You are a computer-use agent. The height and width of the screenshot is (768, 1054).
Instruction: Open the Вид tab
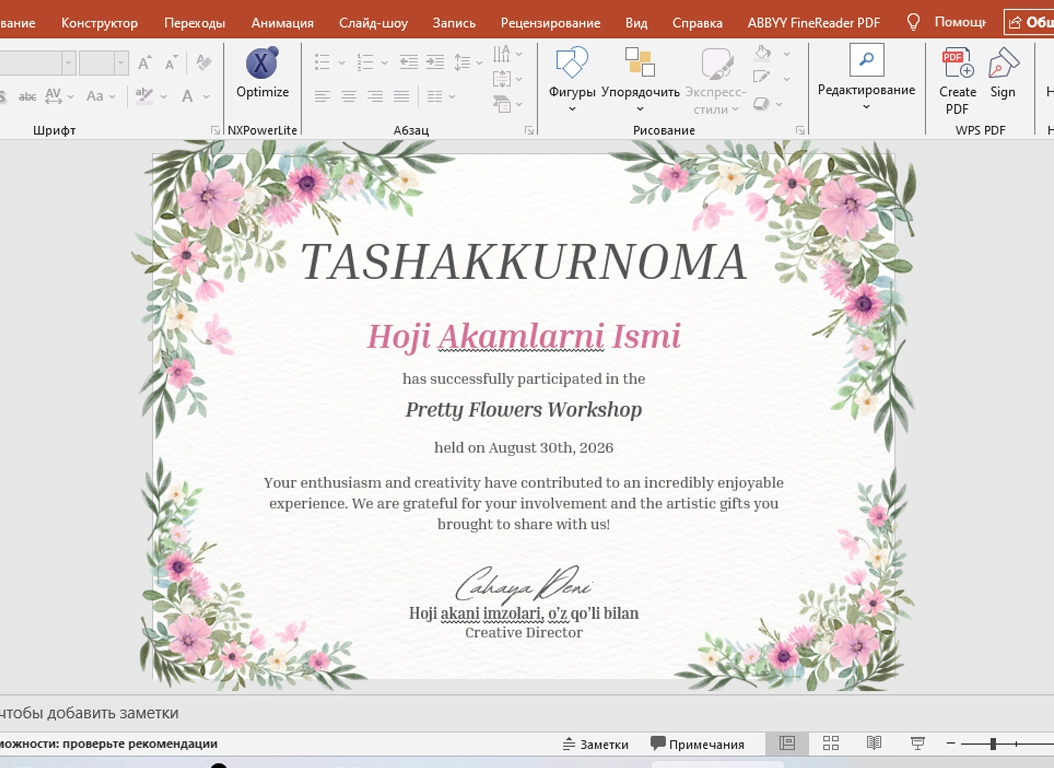(636, 23)
